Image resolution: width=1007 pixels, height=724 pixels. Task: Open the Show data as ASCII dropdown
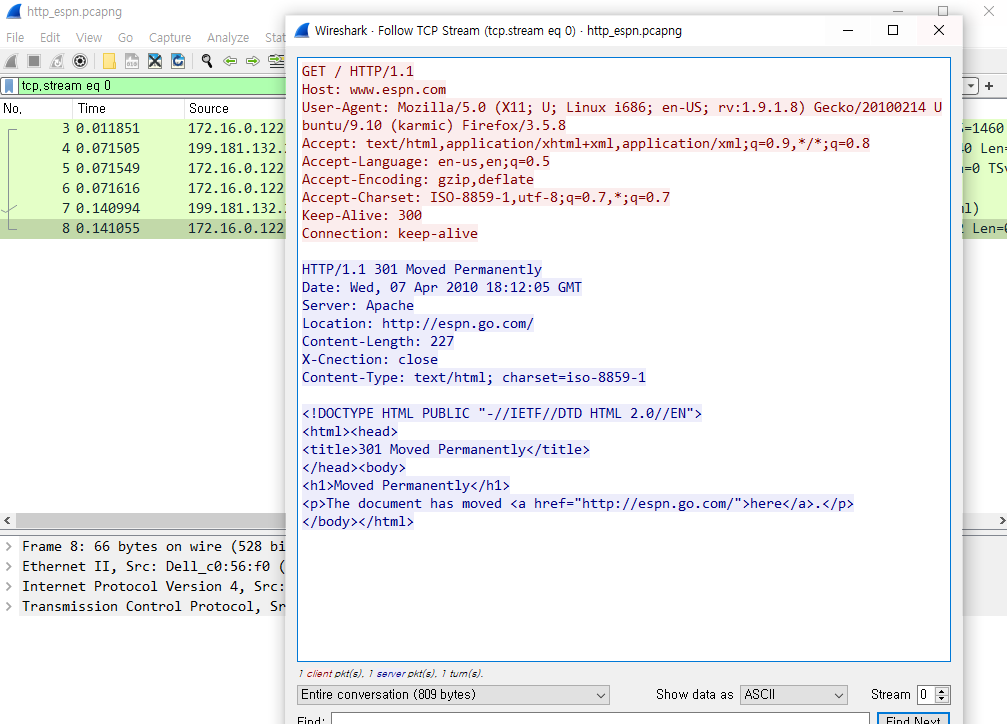794,694
